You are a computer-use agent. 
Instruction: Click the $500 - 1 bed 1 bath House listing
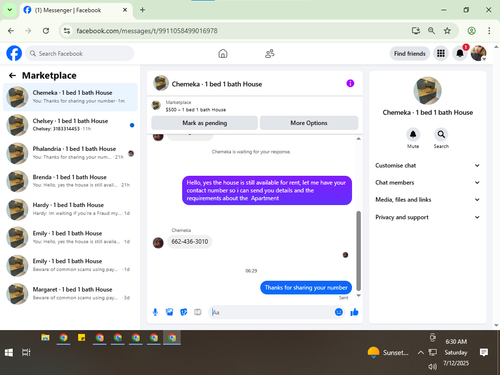(x=196, y=110)
